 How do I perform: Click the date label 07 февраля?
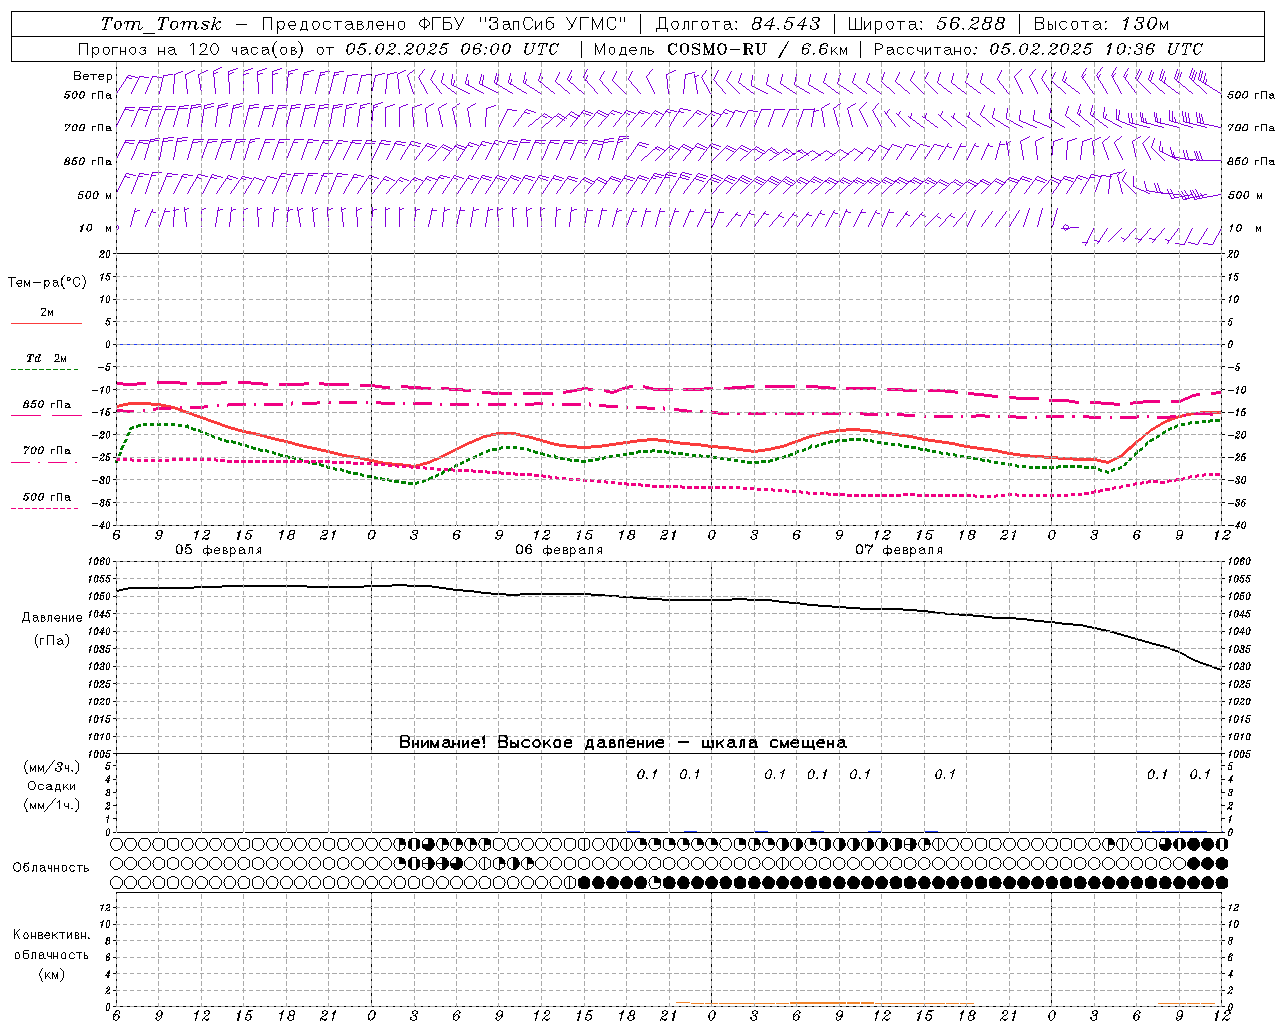[x=899, y=550]
